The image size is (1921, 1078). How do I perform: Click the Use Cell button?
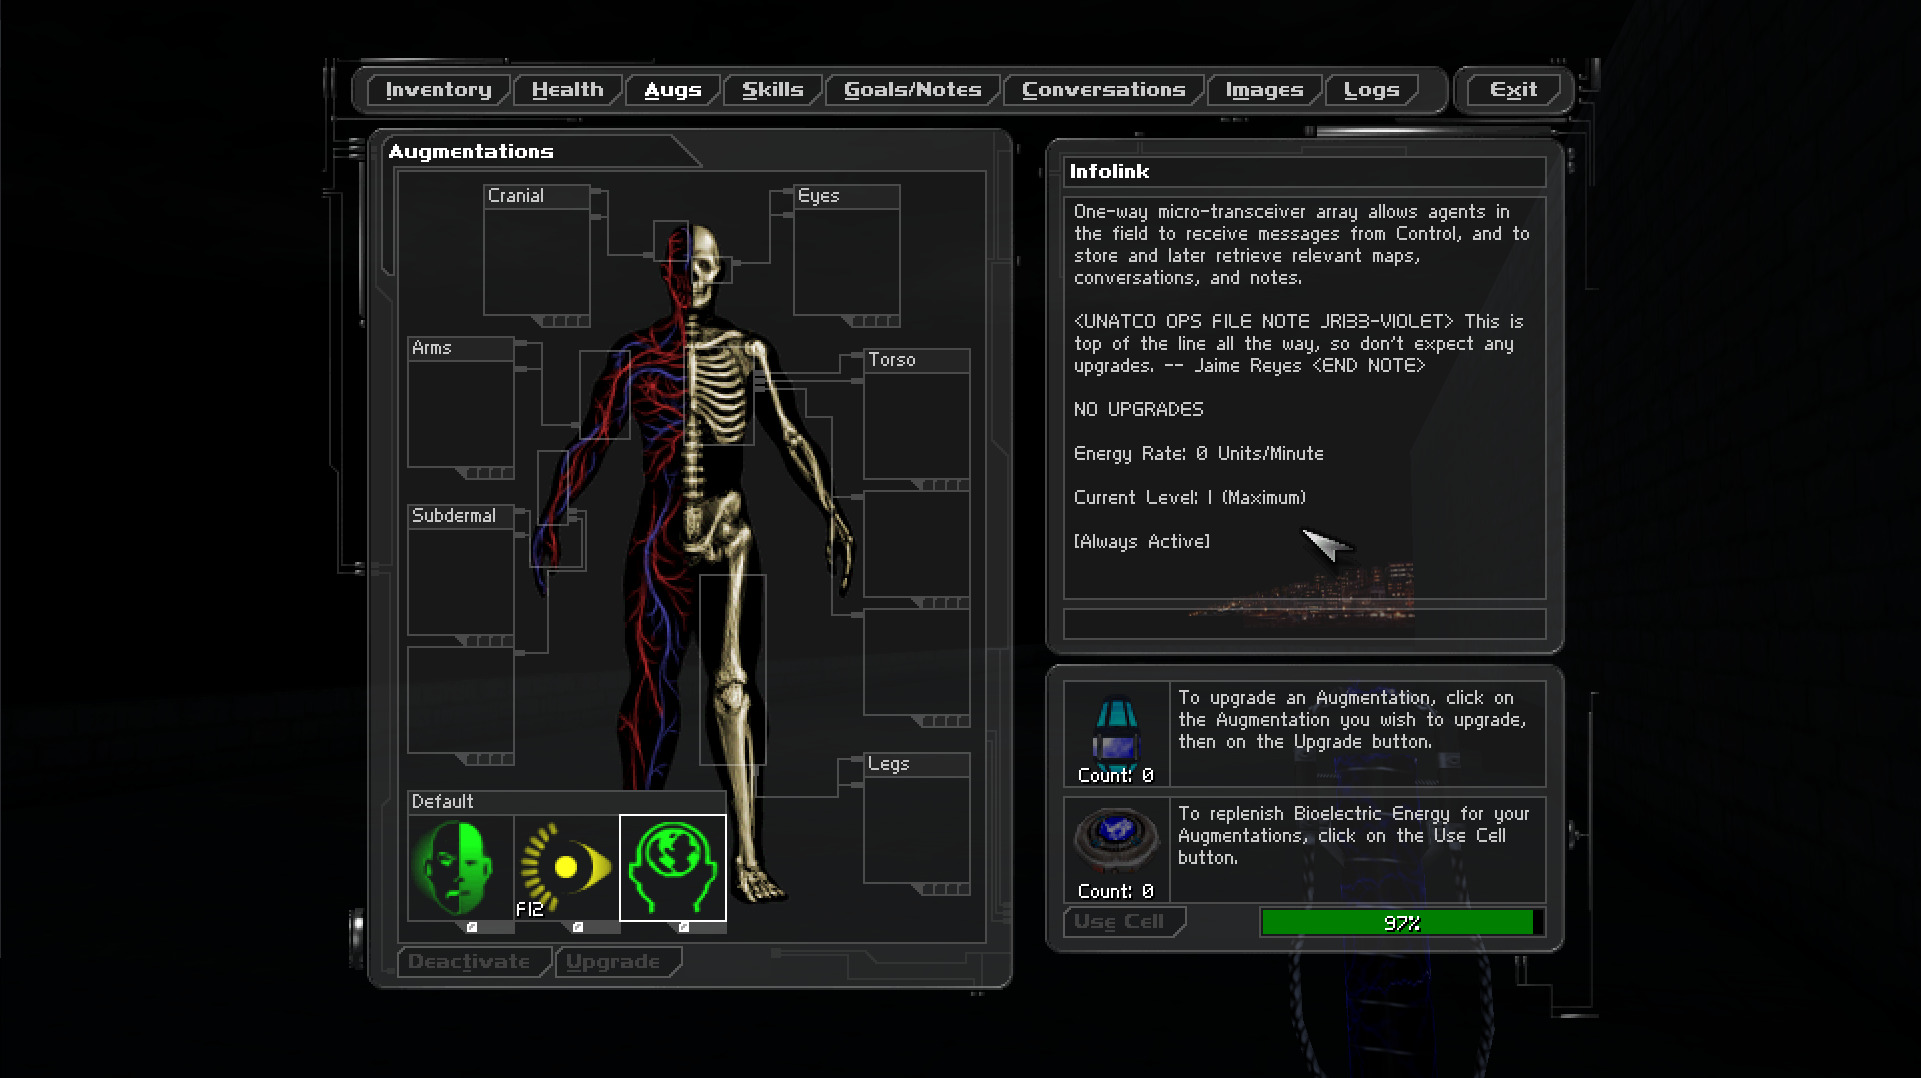(1120, 922)
